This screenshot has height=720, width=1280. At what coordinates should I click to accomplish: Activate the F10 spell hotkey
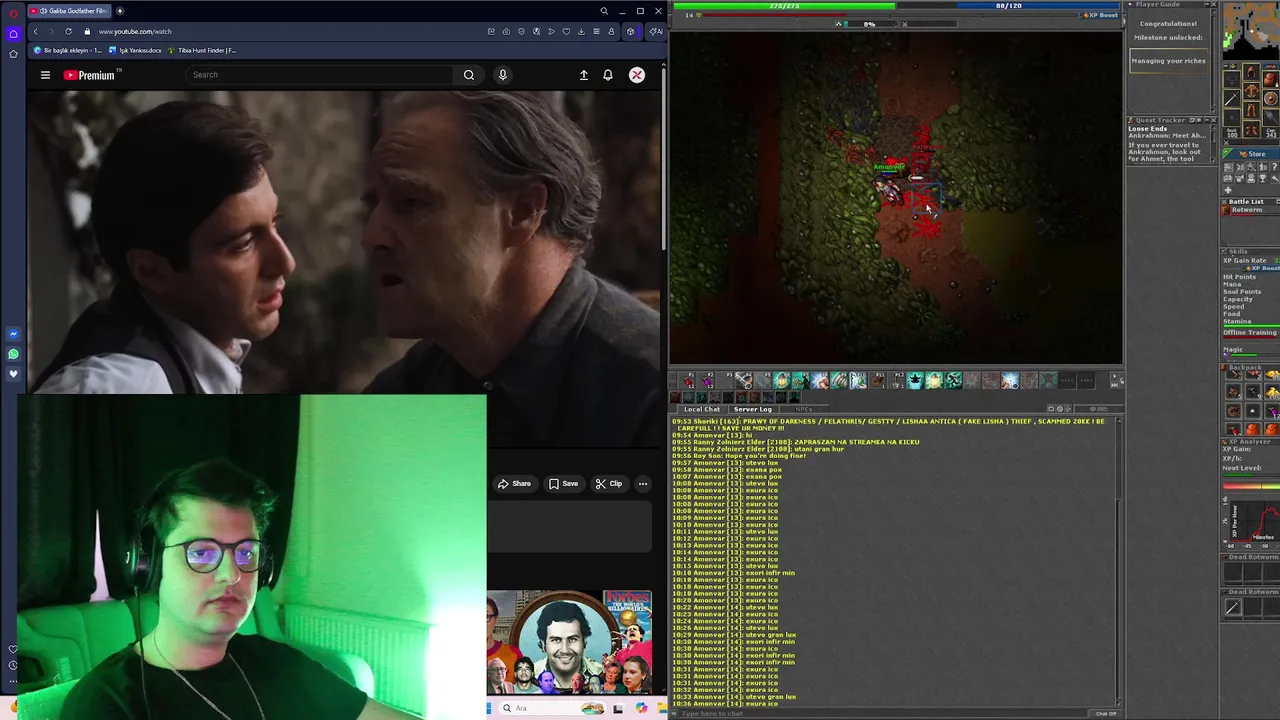pyautogui.click(x=858, y=381)
